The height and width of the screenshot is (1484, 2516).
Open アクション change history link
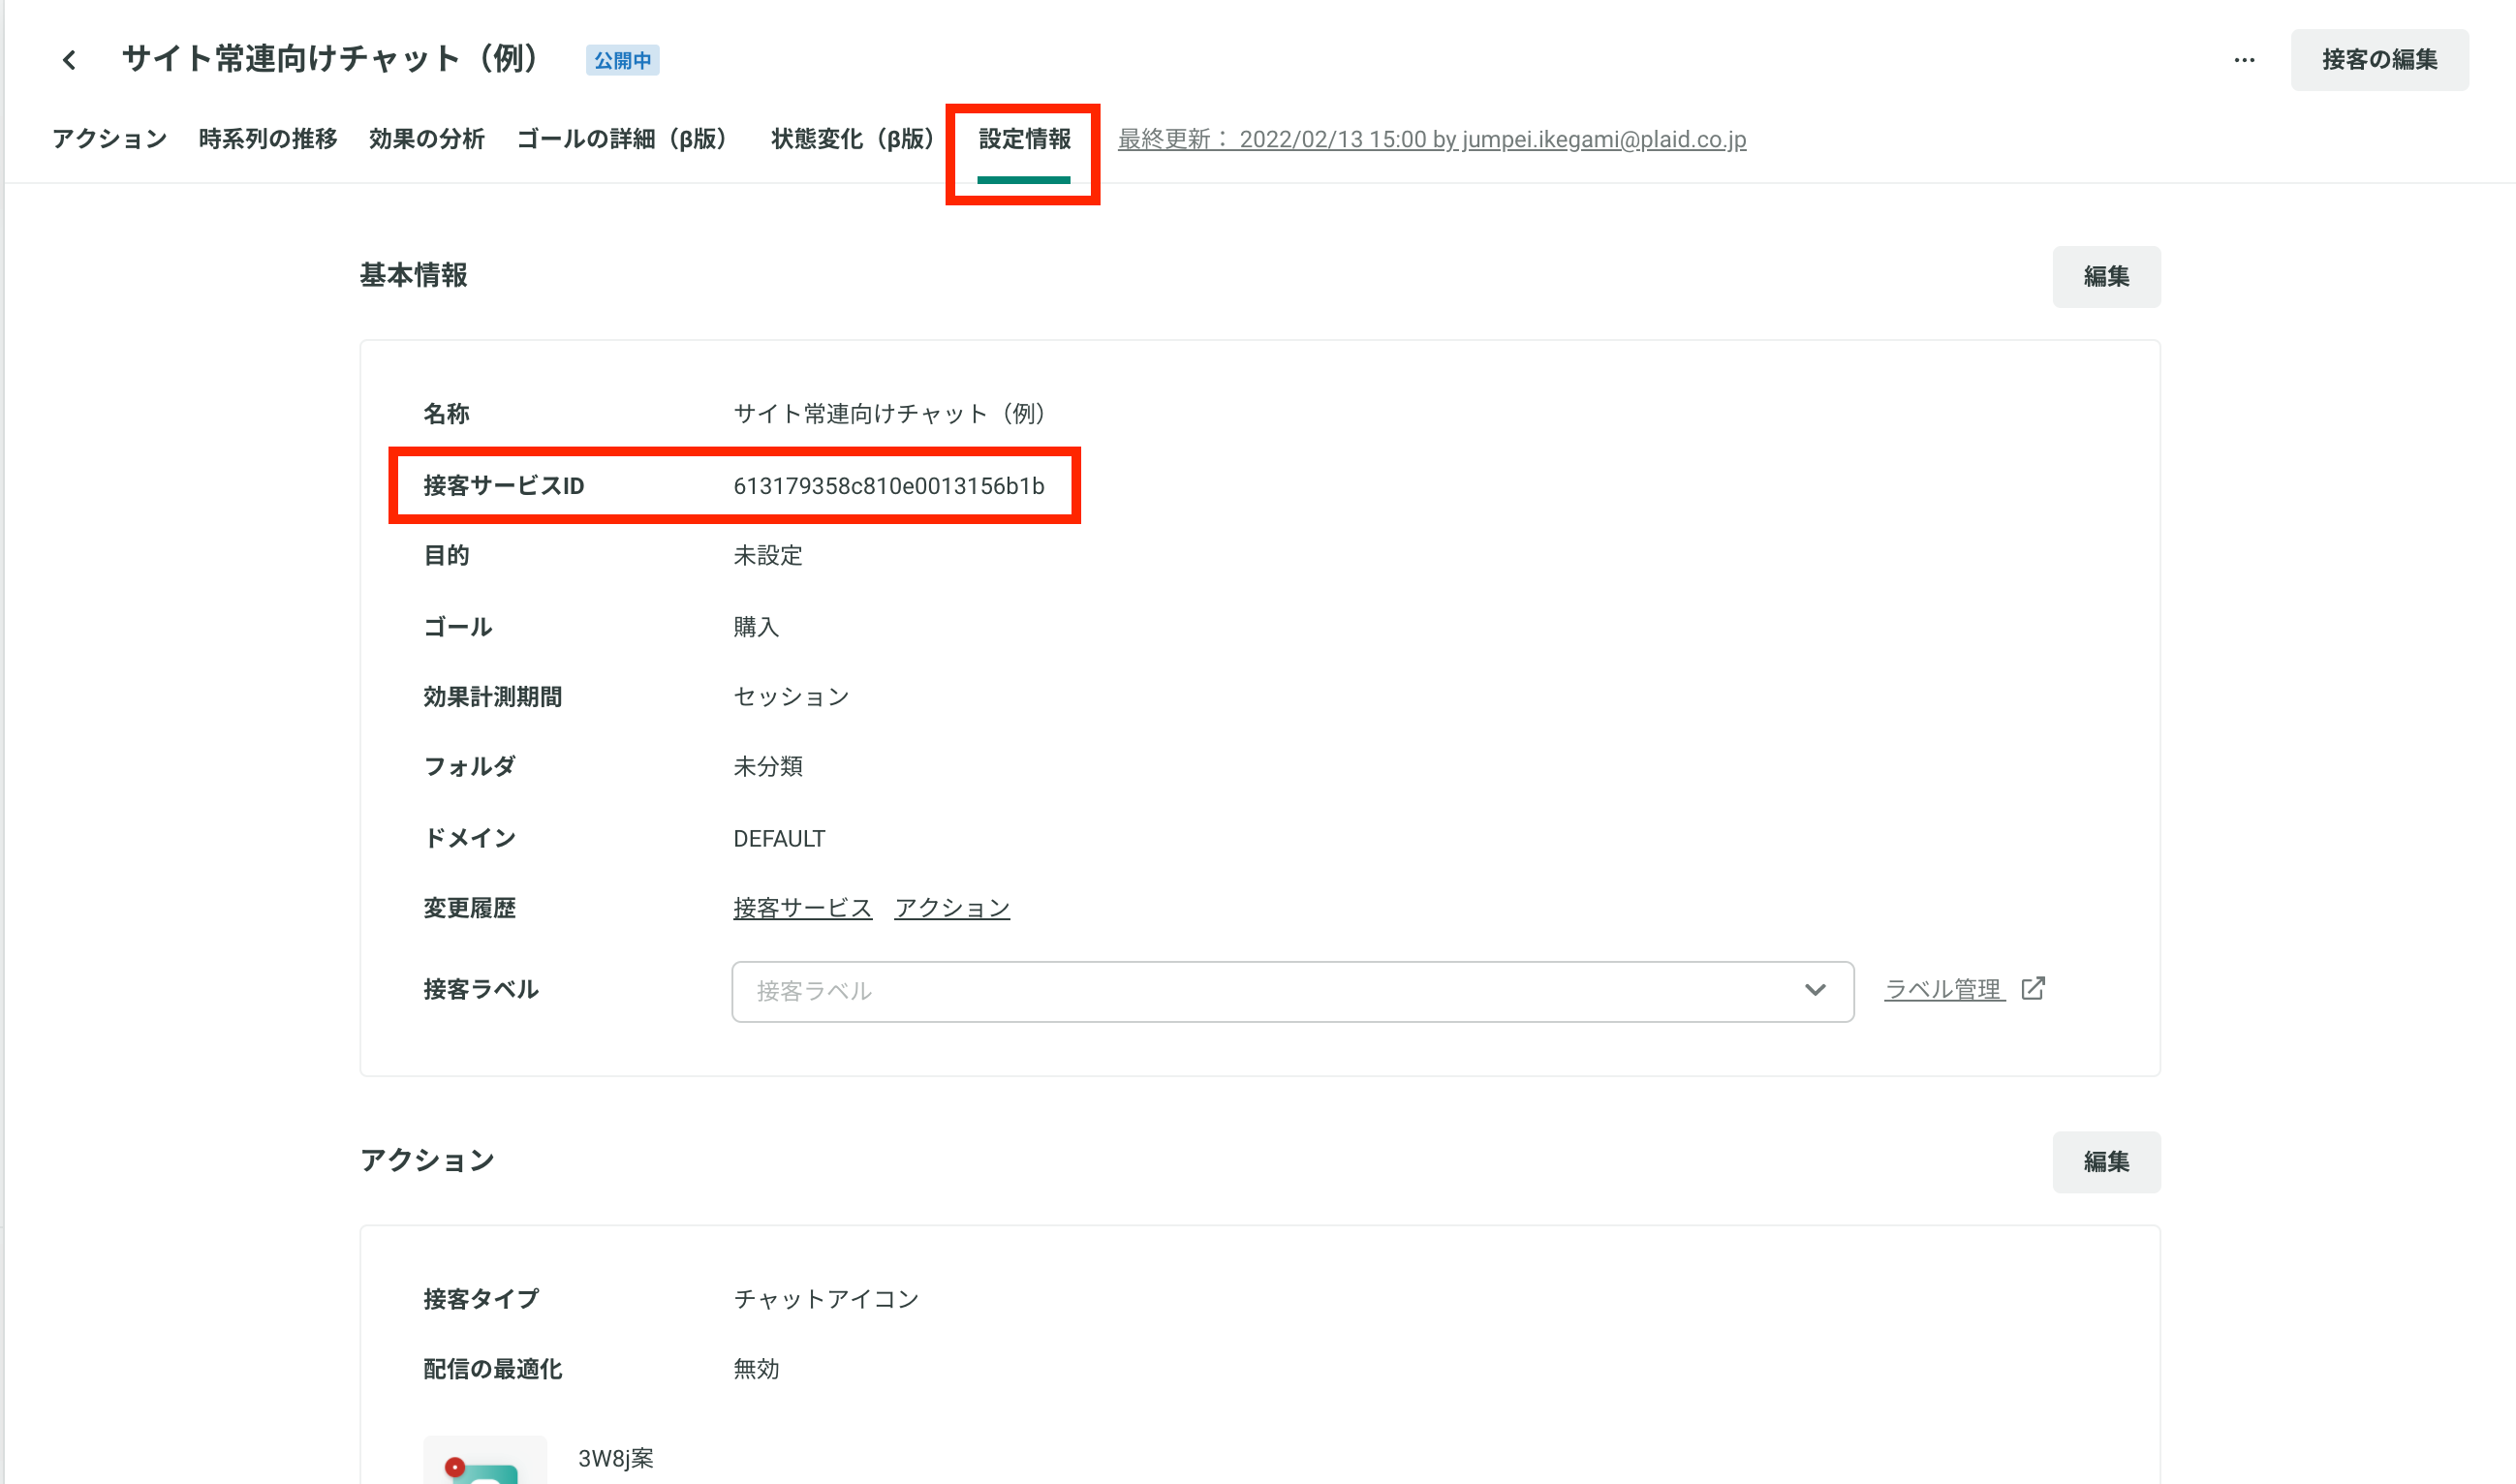(x=952, y=907)
